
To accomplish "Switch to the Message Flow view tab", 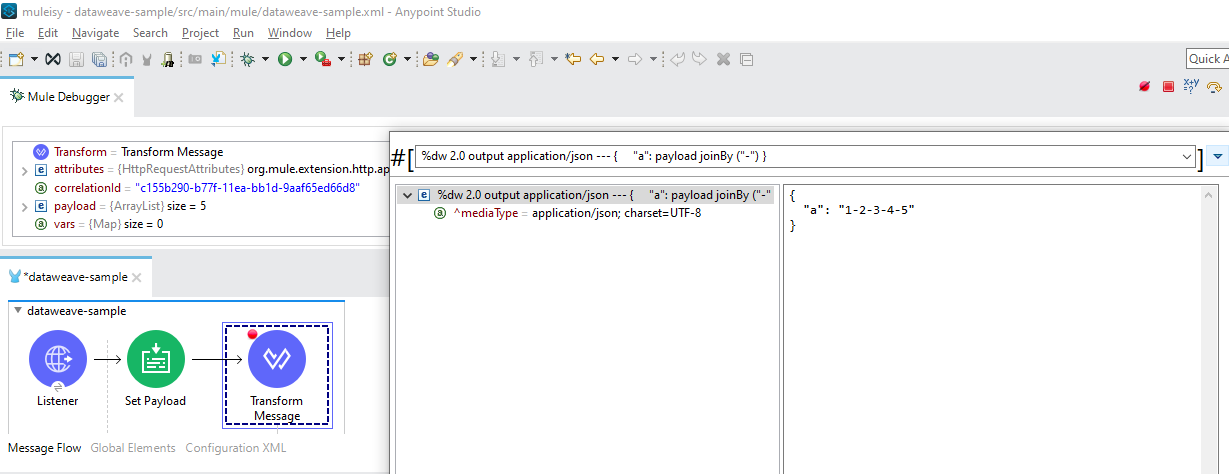I will click(x=45, y=448).
